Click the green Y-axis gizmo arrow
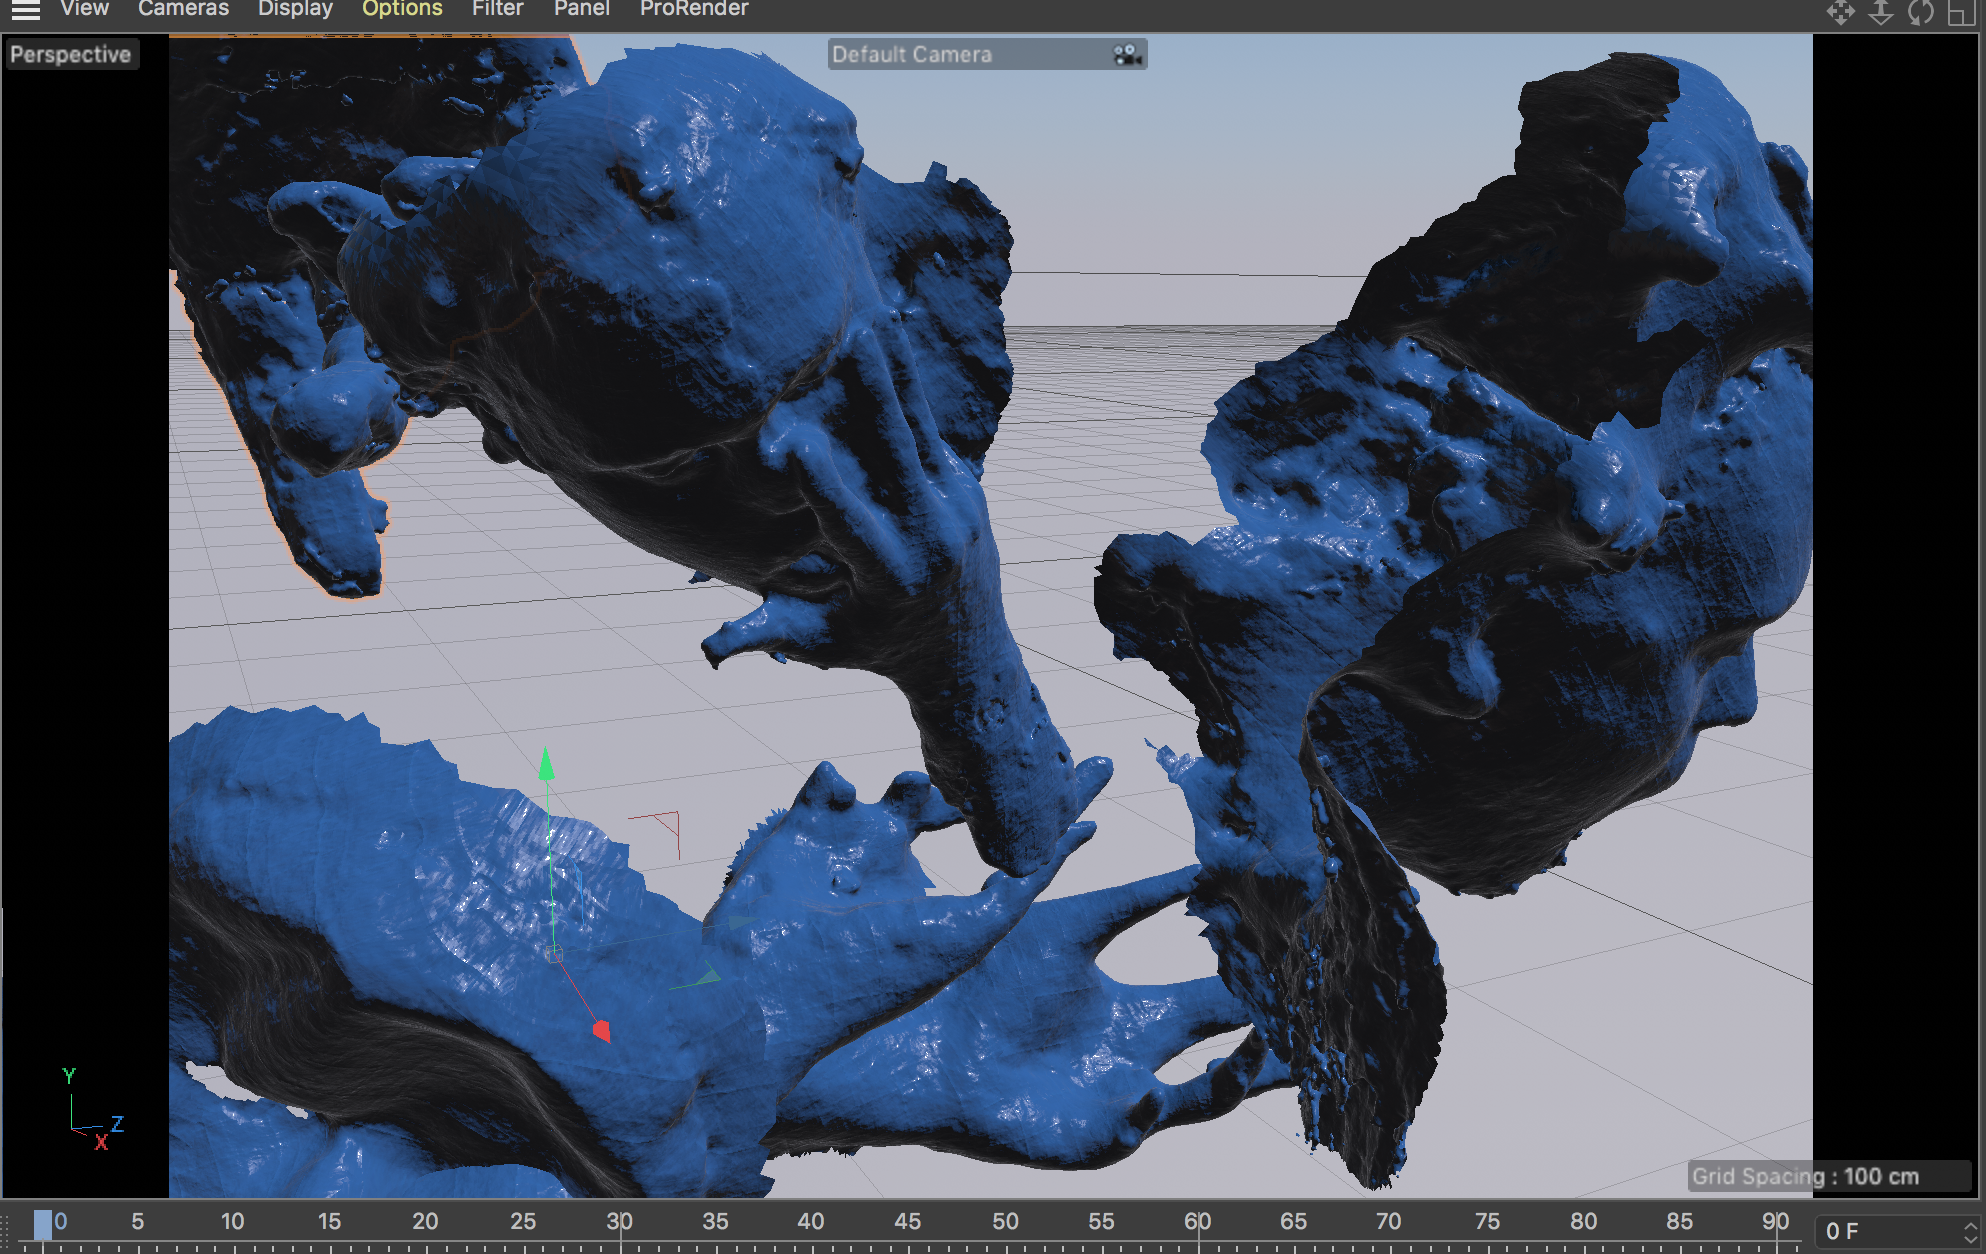Screen dimensions: 1986x1254 pyautogui.click(x=546, y=765)
